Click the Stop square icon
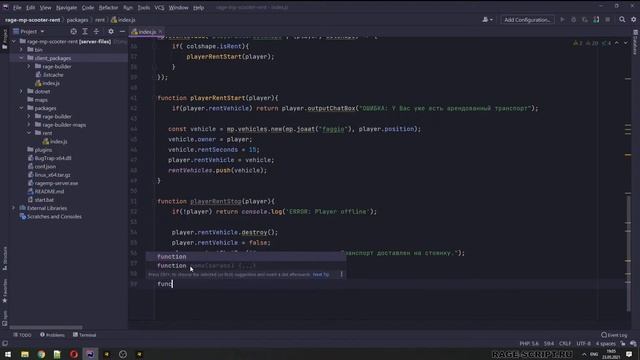The image size is (640, 360). tap(608, 20)
